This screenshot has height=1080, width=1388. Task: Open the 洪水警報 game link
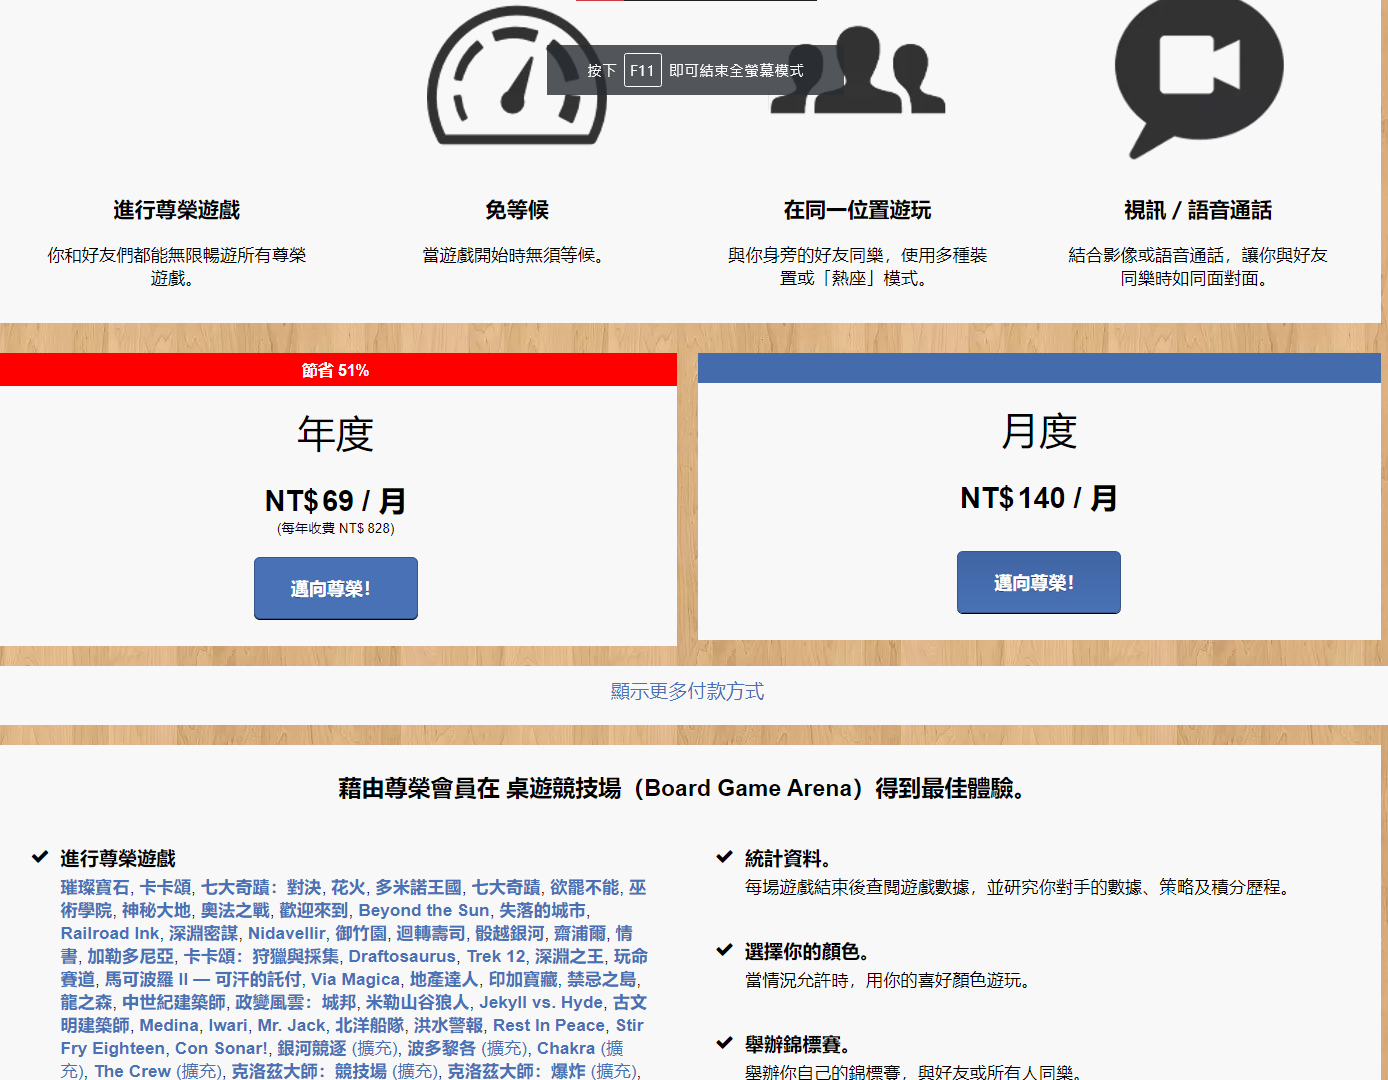pos(449,1025)
